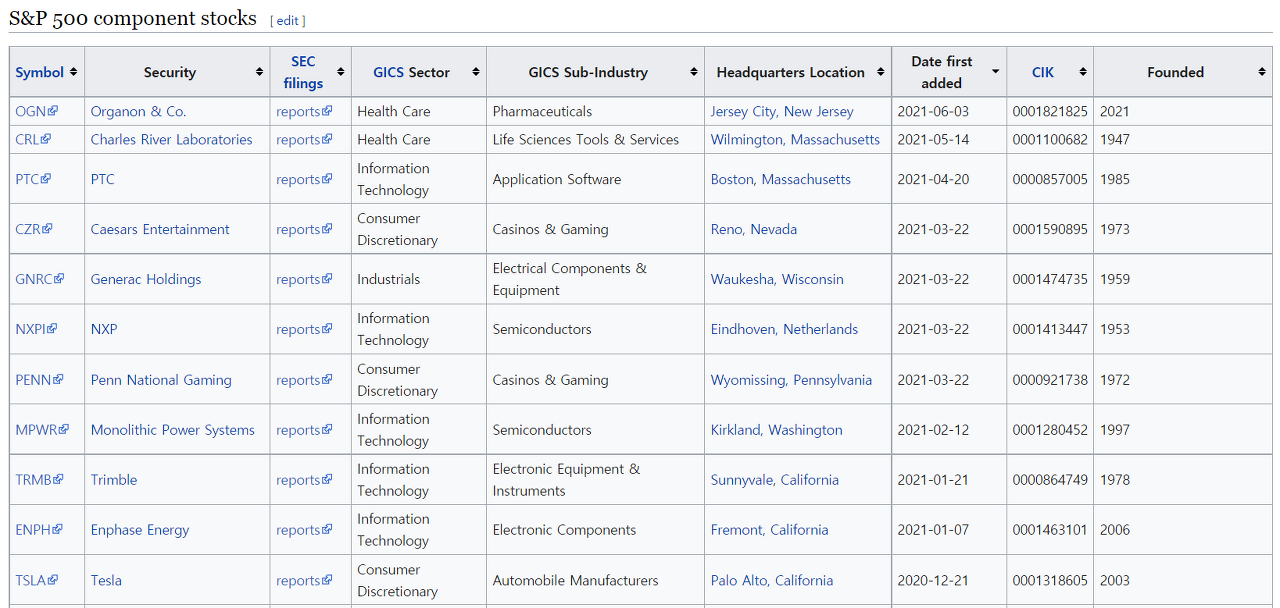This screenshot has height=608, width=1280.
Task: Open the GNRC ticker symbol link
Action: point(39,279)
